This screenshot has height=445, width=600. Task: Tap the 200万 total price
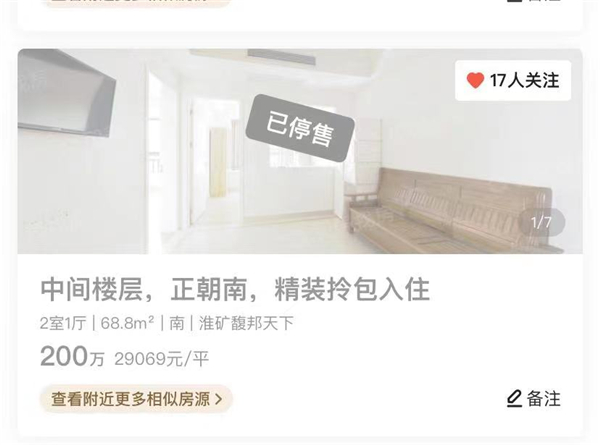point(72,357)
